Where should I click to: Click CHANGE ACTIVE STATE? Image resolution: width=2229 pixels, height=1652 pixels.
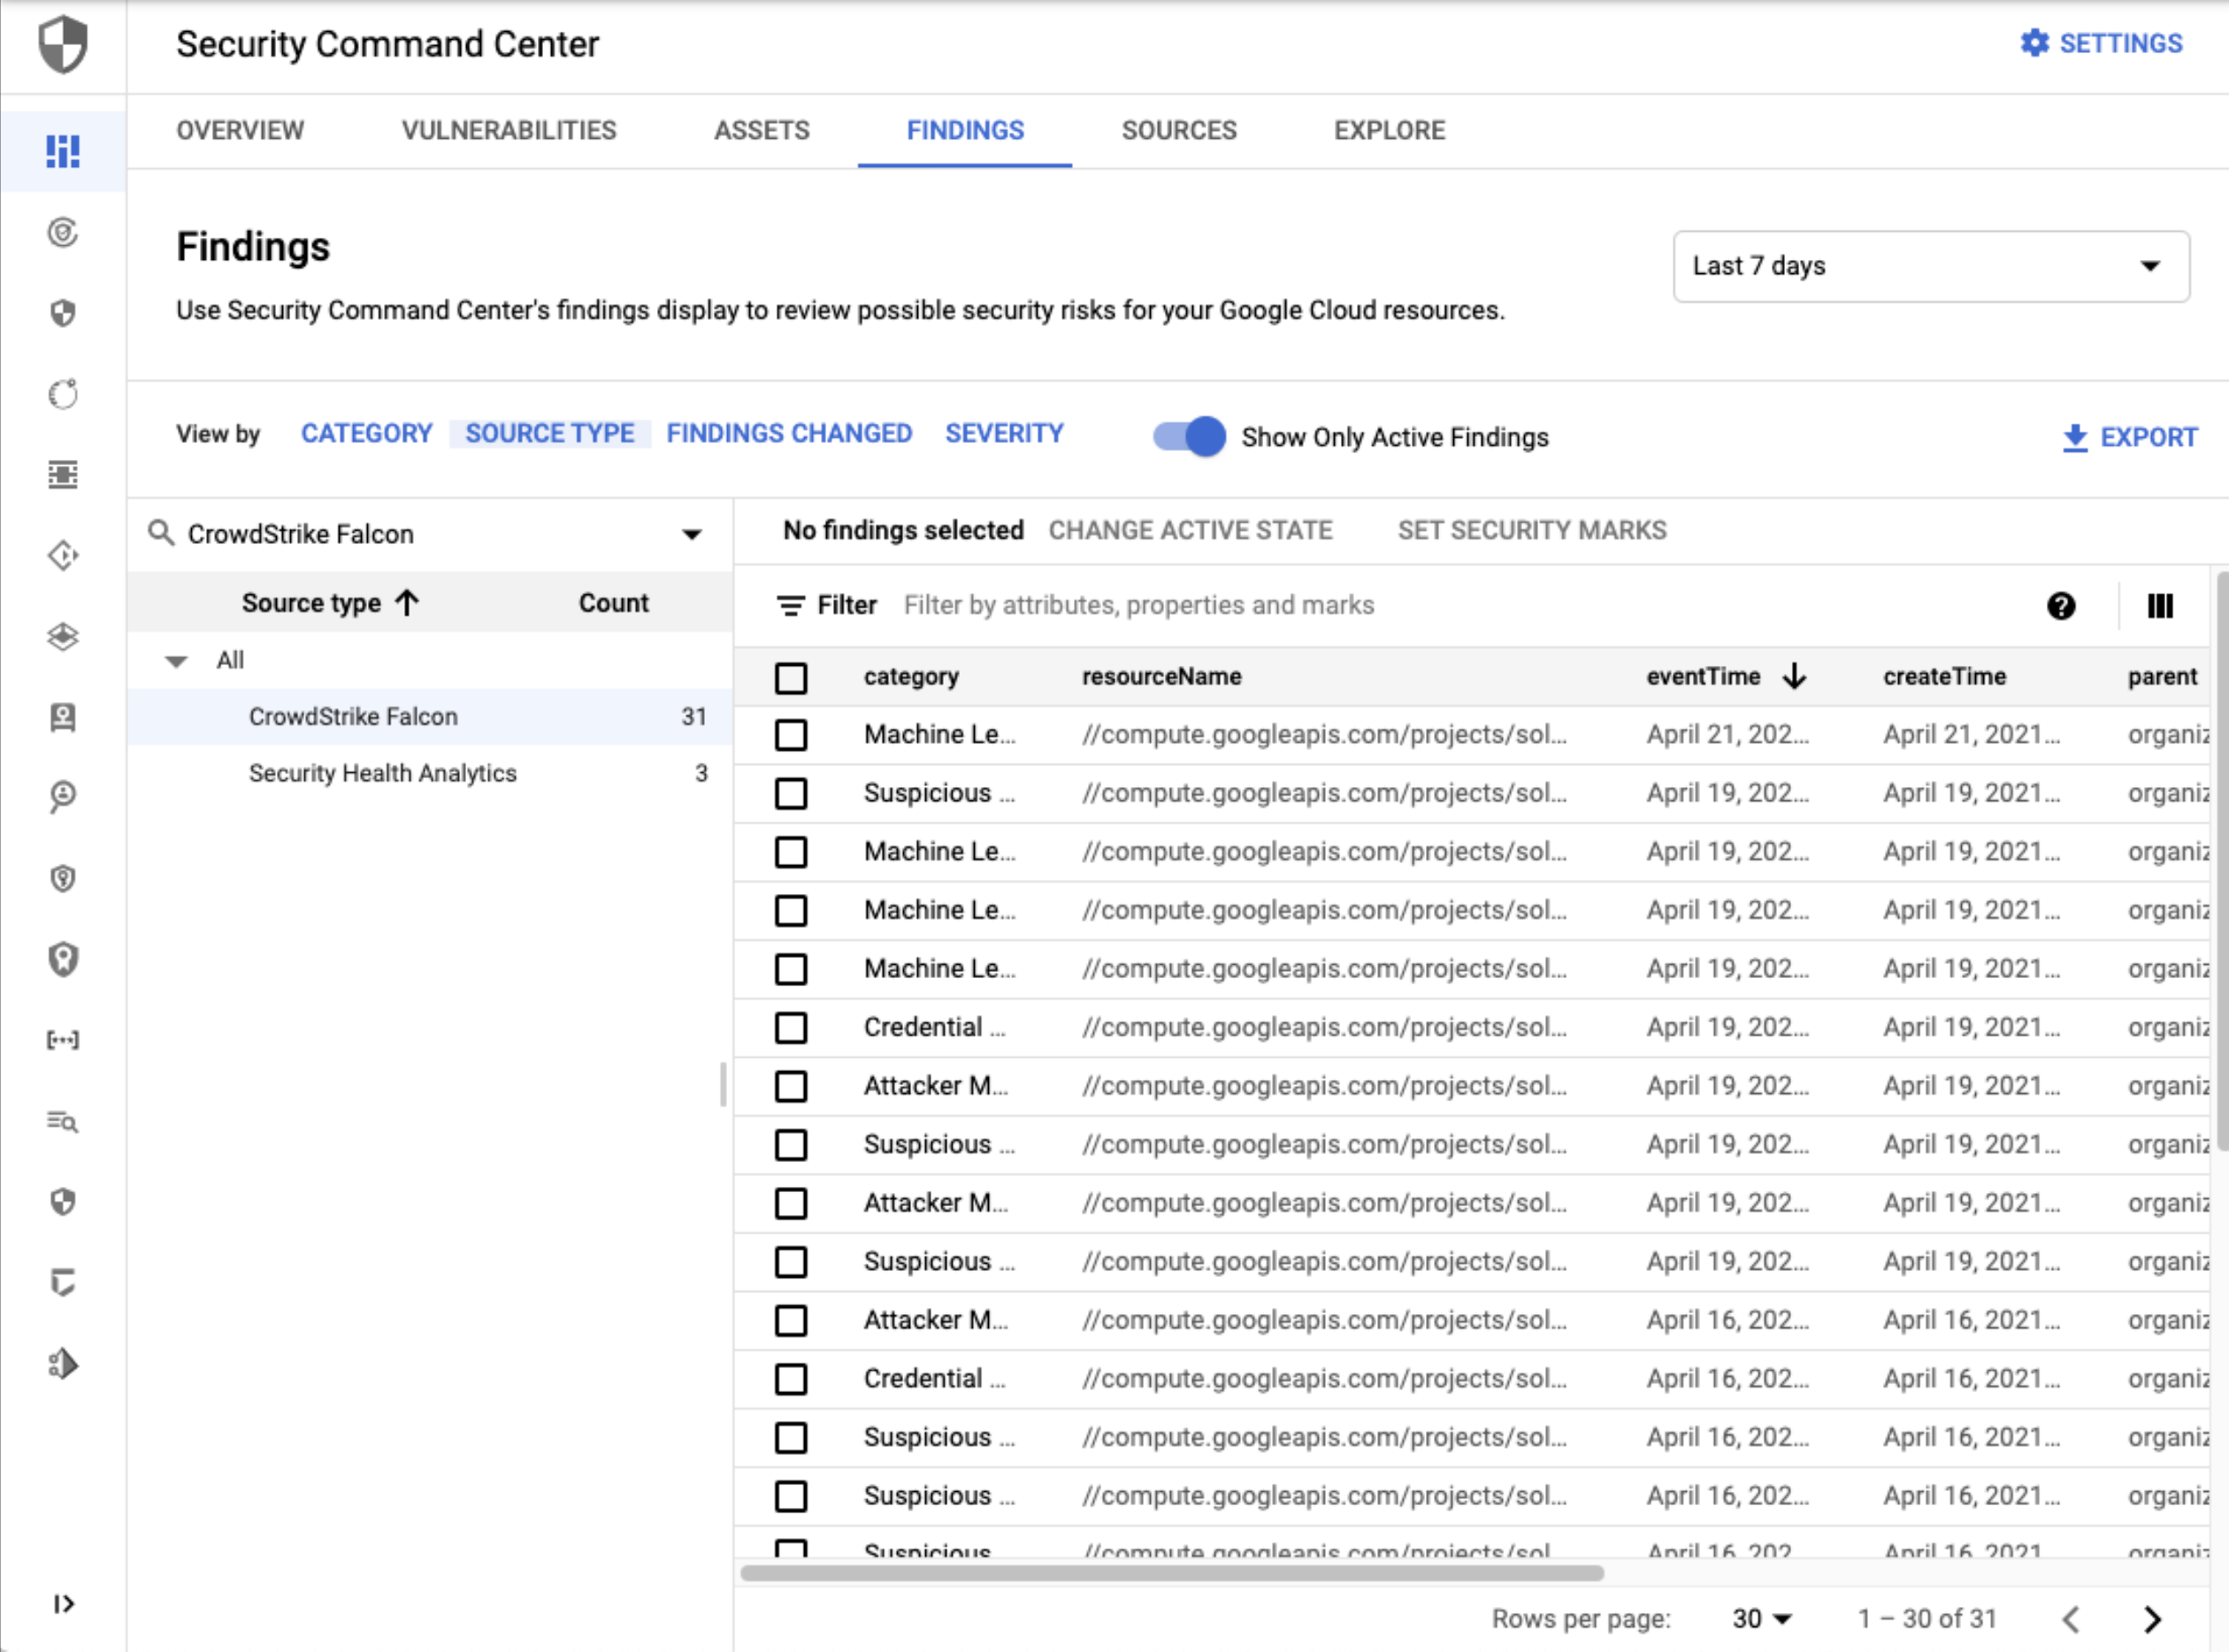(x=1190, y=530)
